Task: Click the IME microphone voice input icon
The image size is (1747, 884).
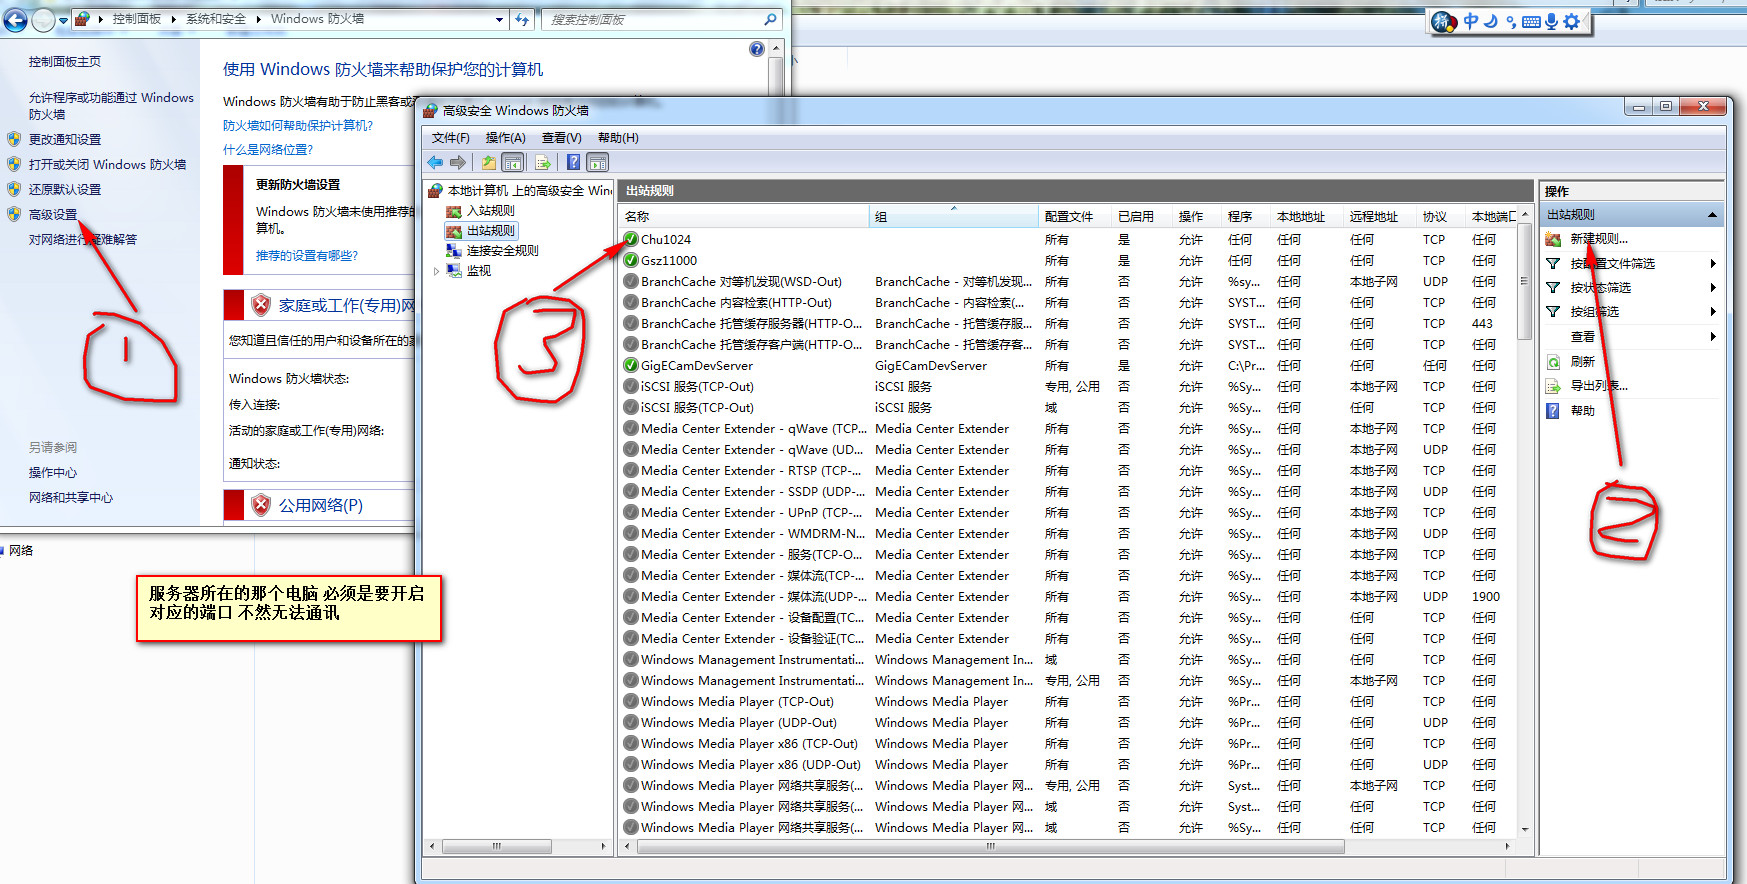Action: (x=1551, y=21)
